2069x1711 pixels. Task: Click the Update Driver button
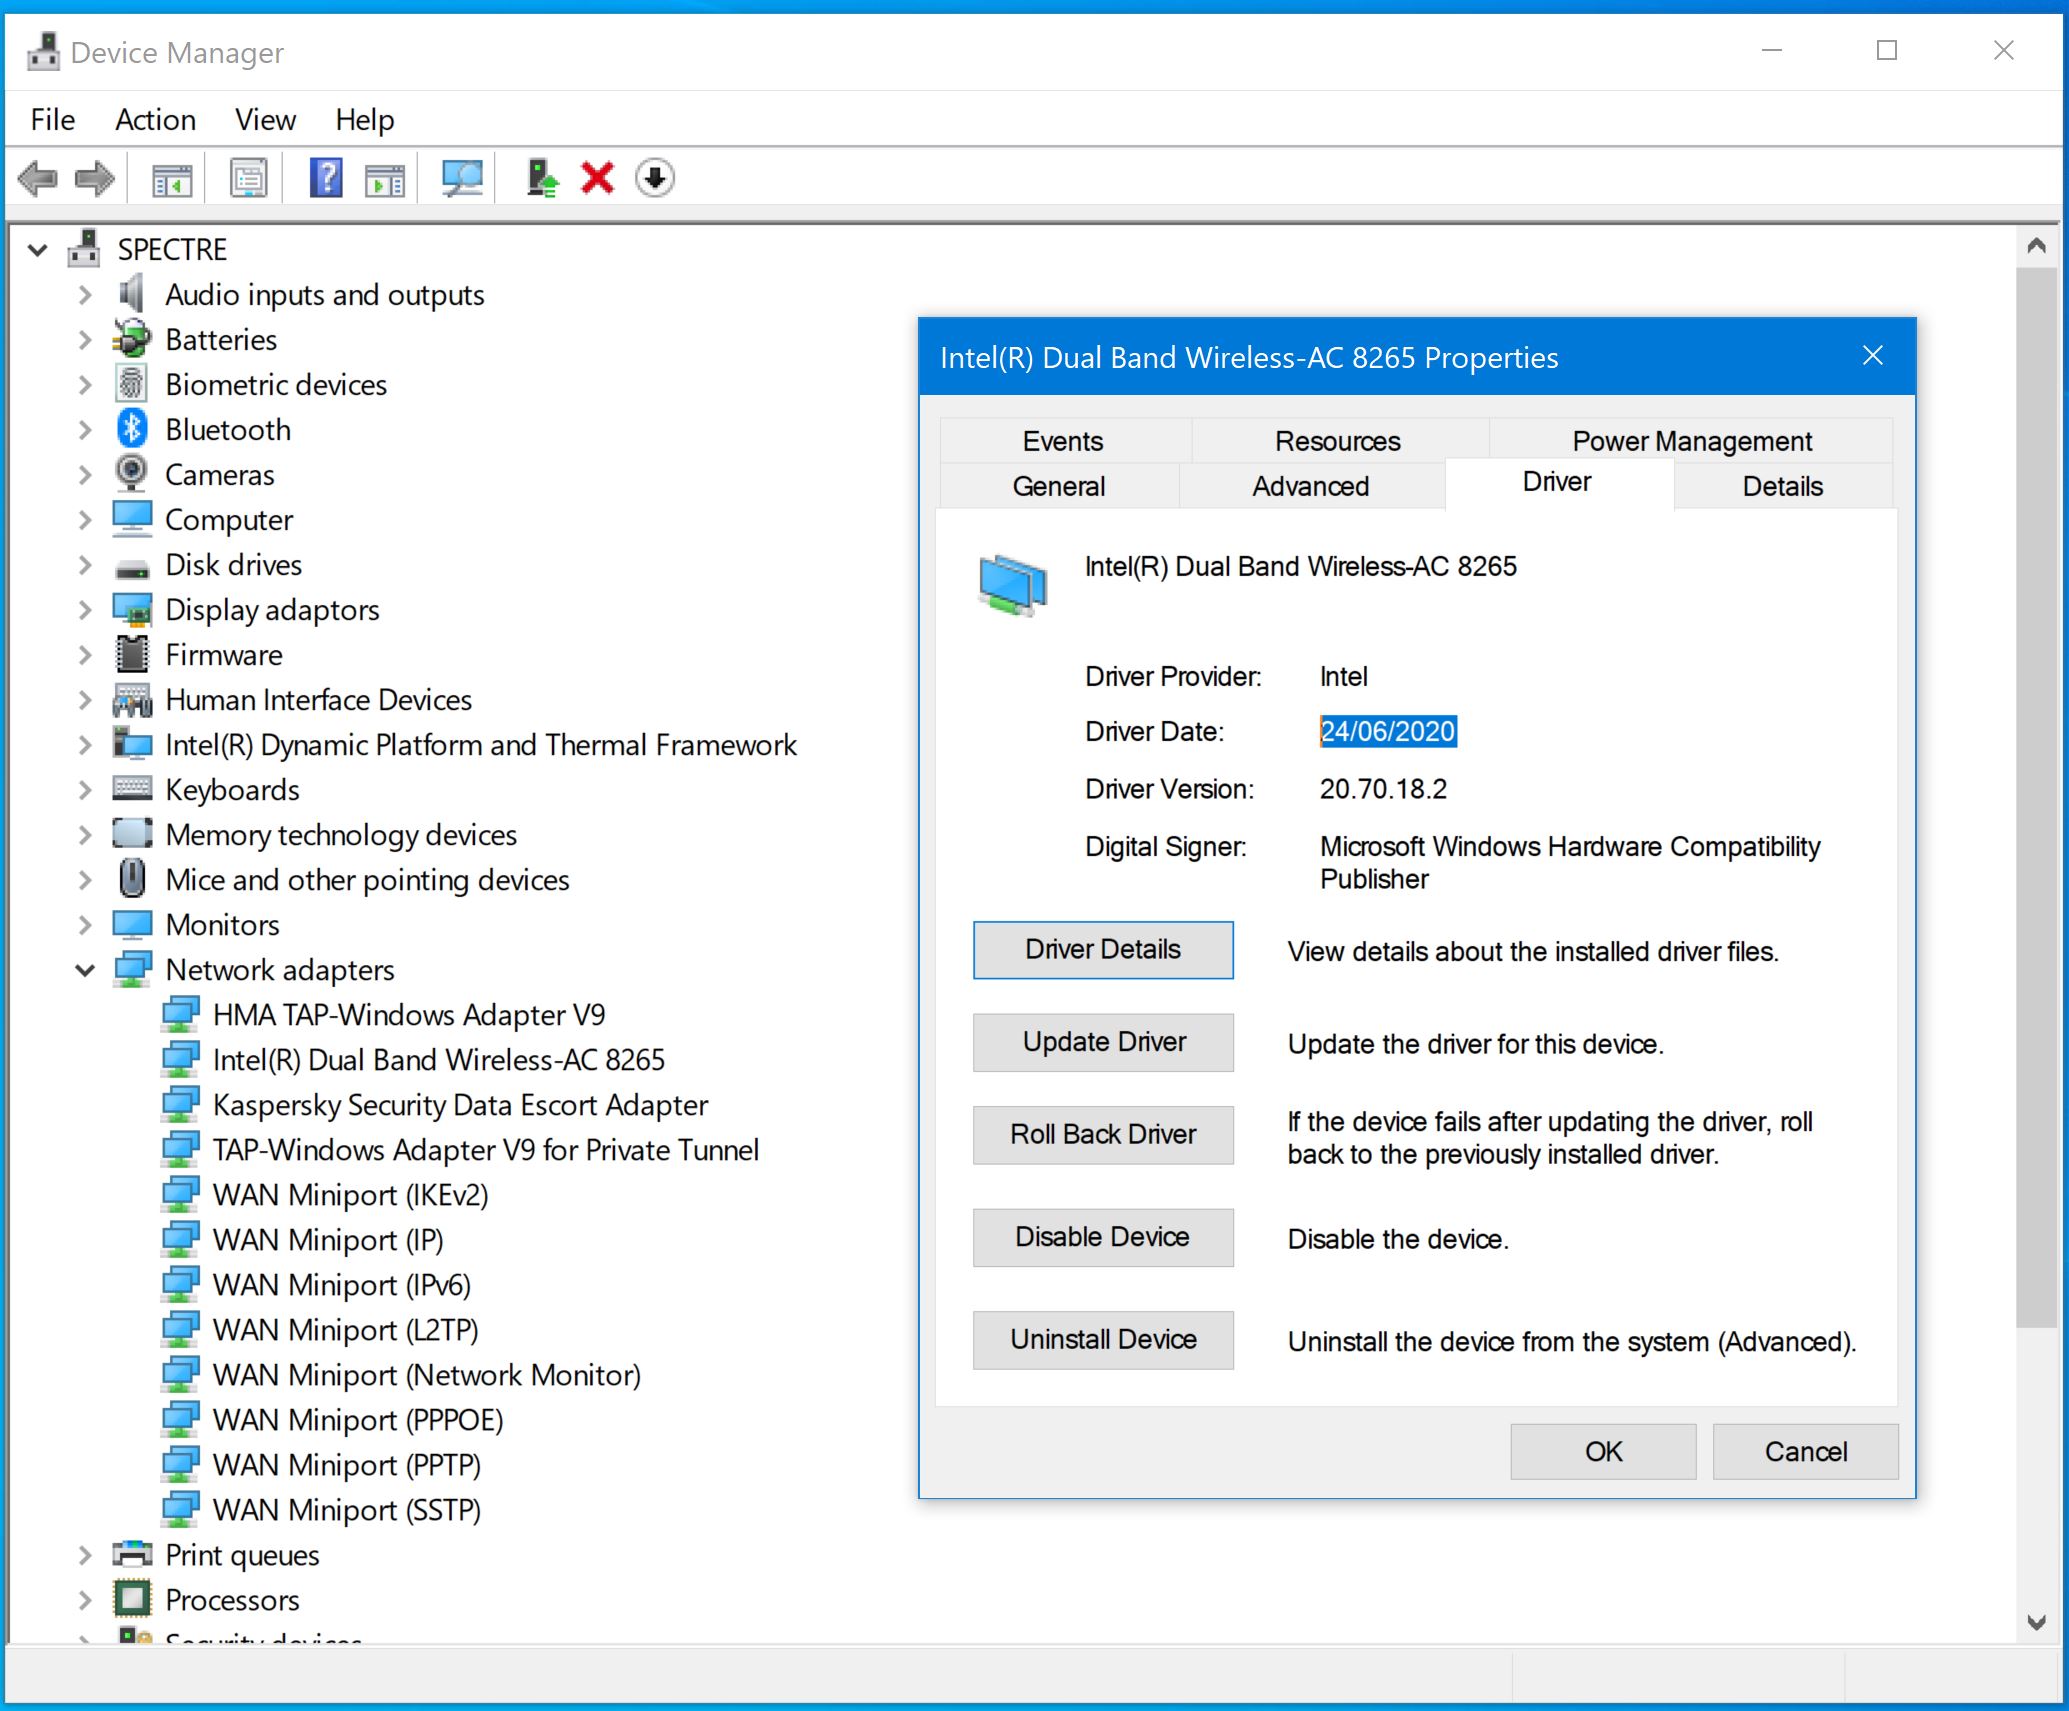(1102, 1042)
